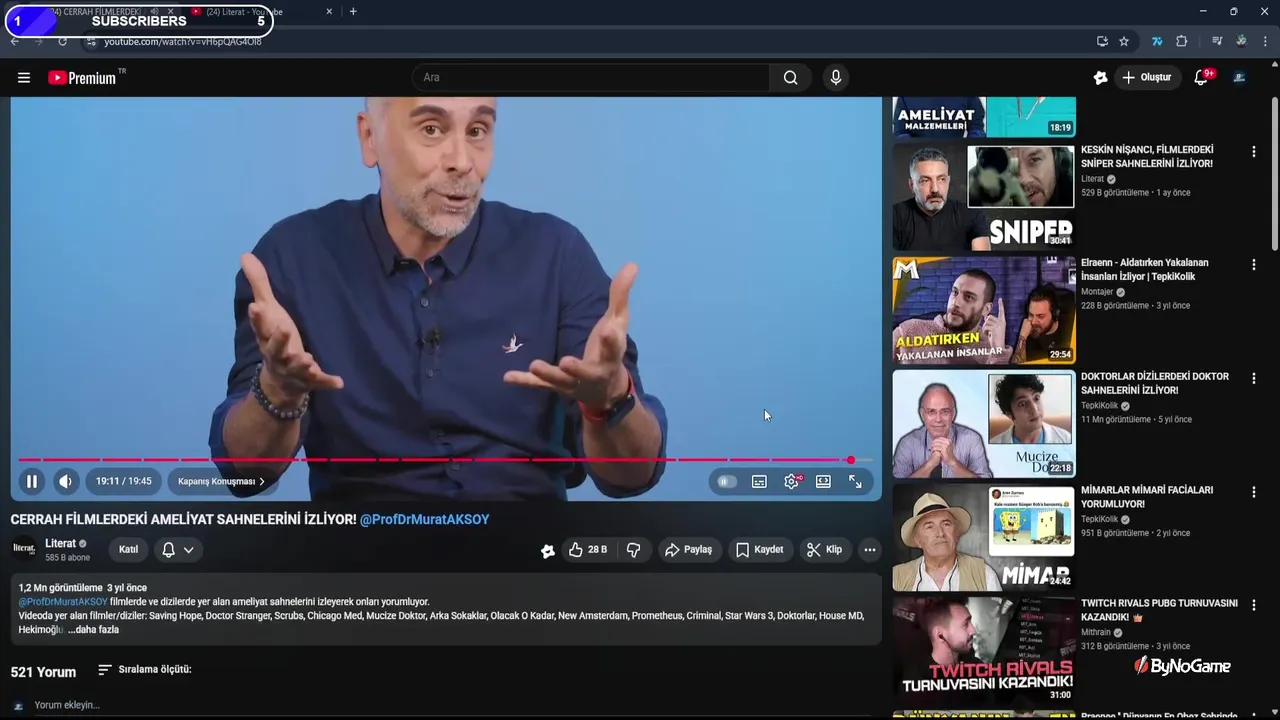Toggle the autoplay switch in the player

coord(727,481)
